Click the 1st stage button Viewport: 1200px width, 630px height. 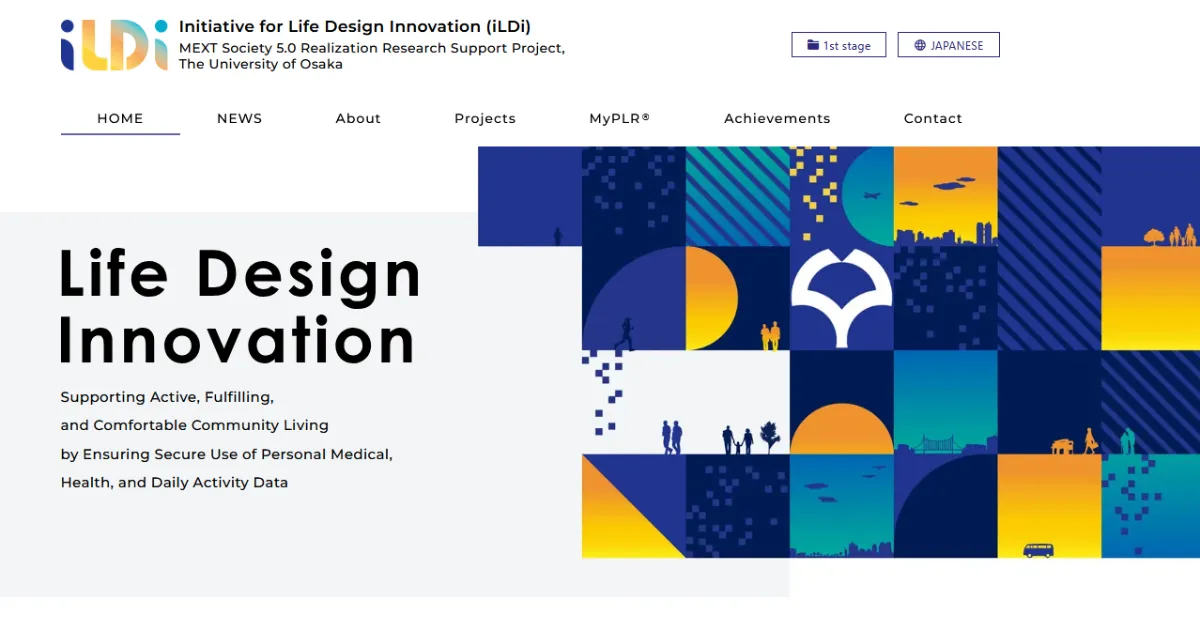pos(839,44)
